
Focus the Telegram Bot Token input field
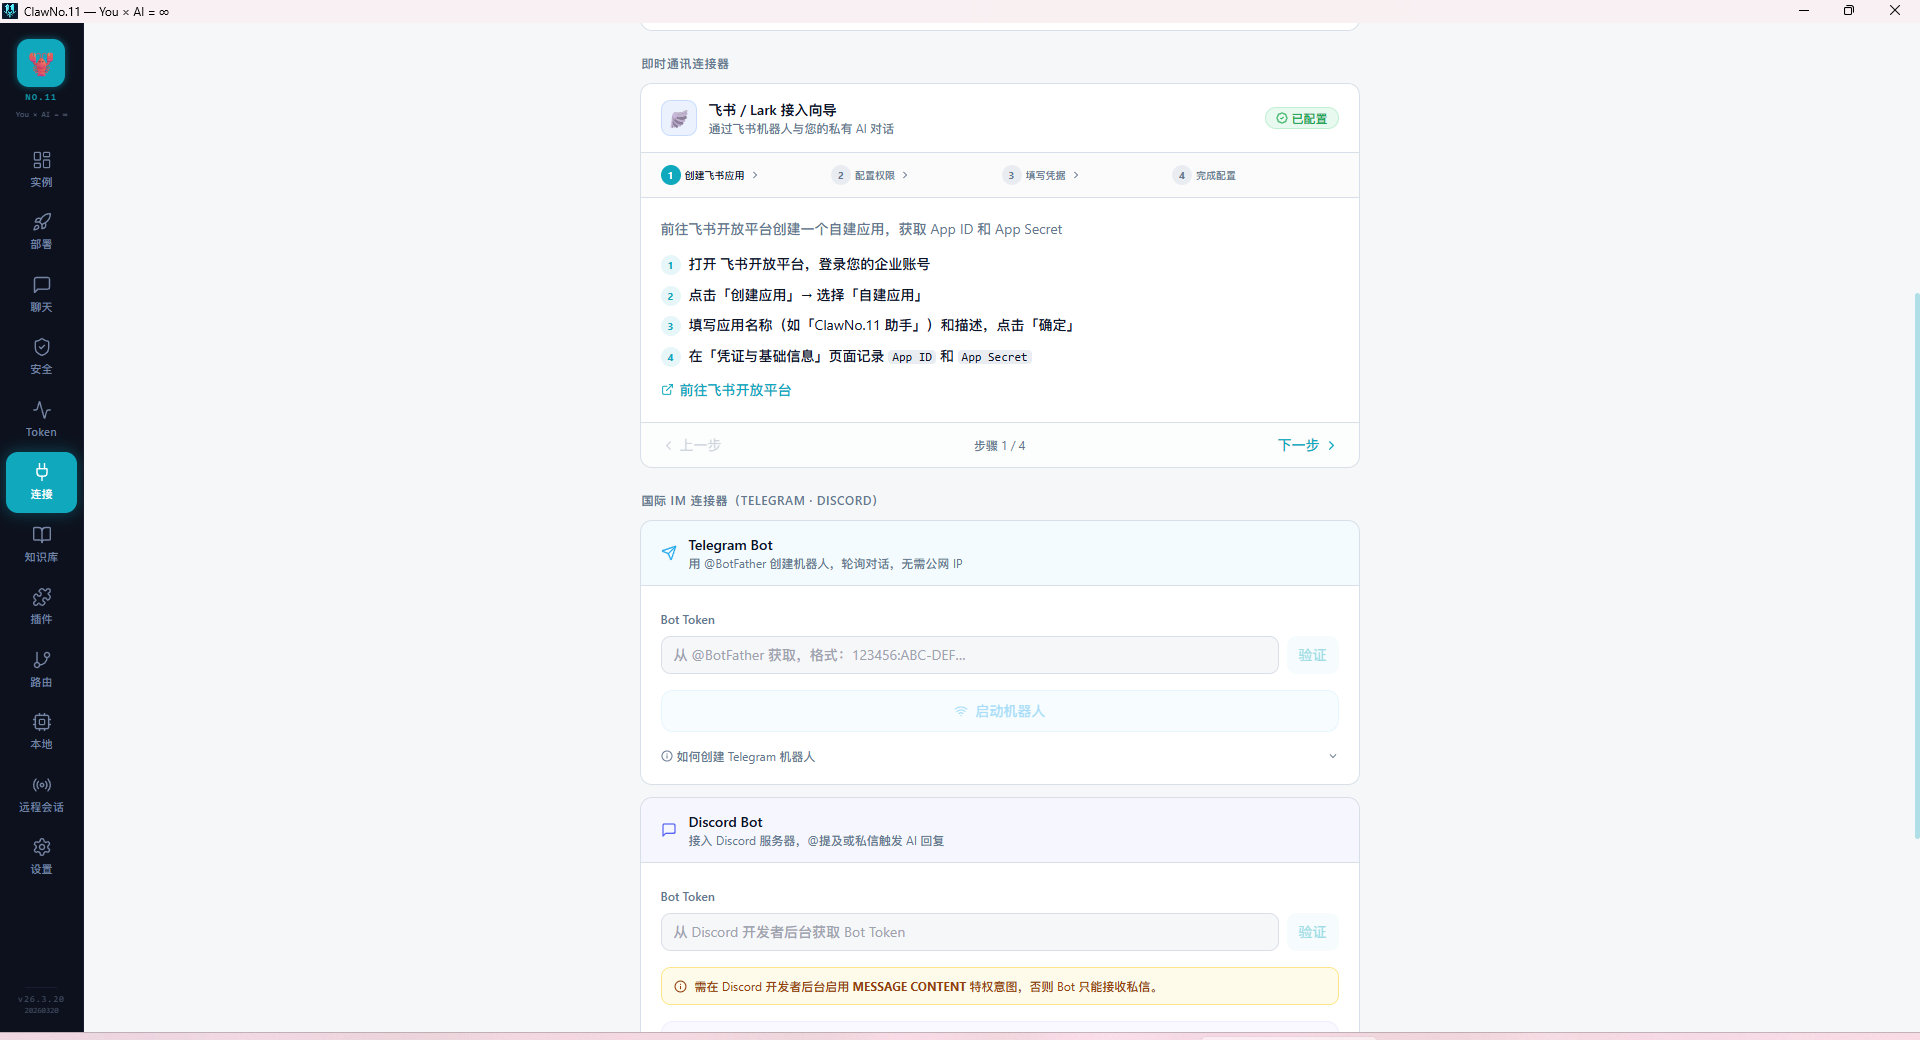point(969,655)
